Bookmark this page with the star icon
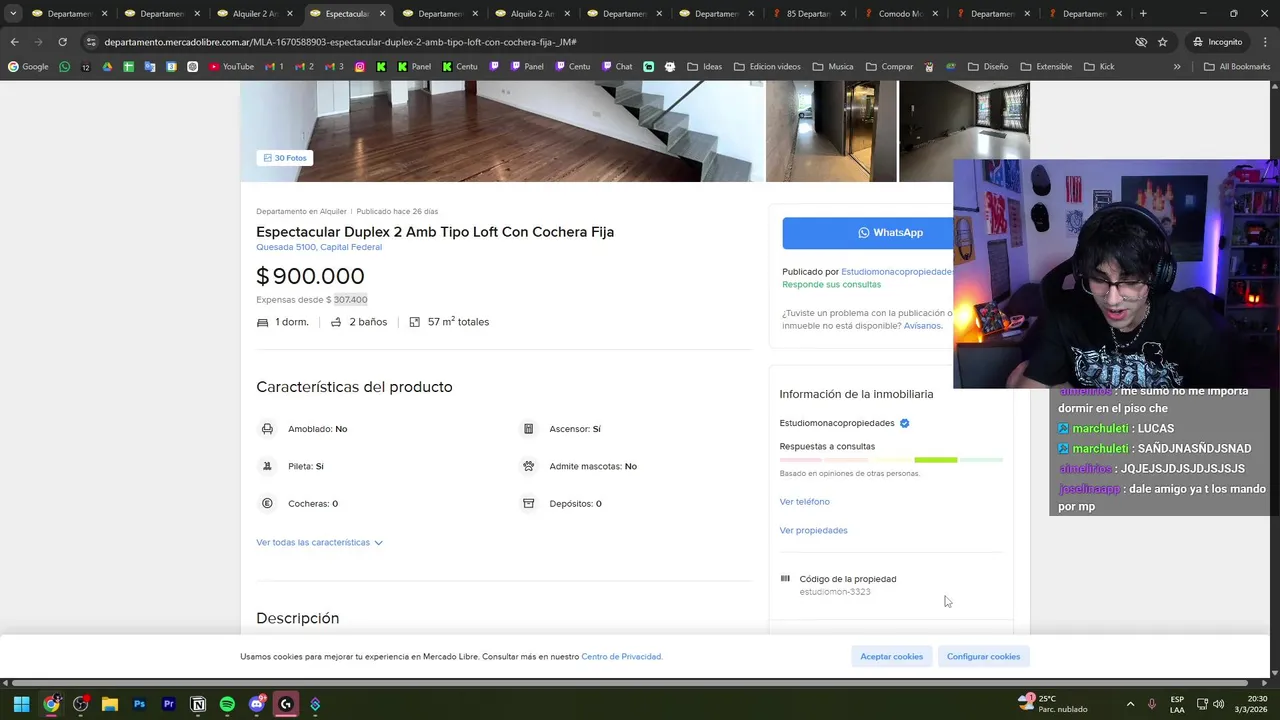 click(1163, 42)
